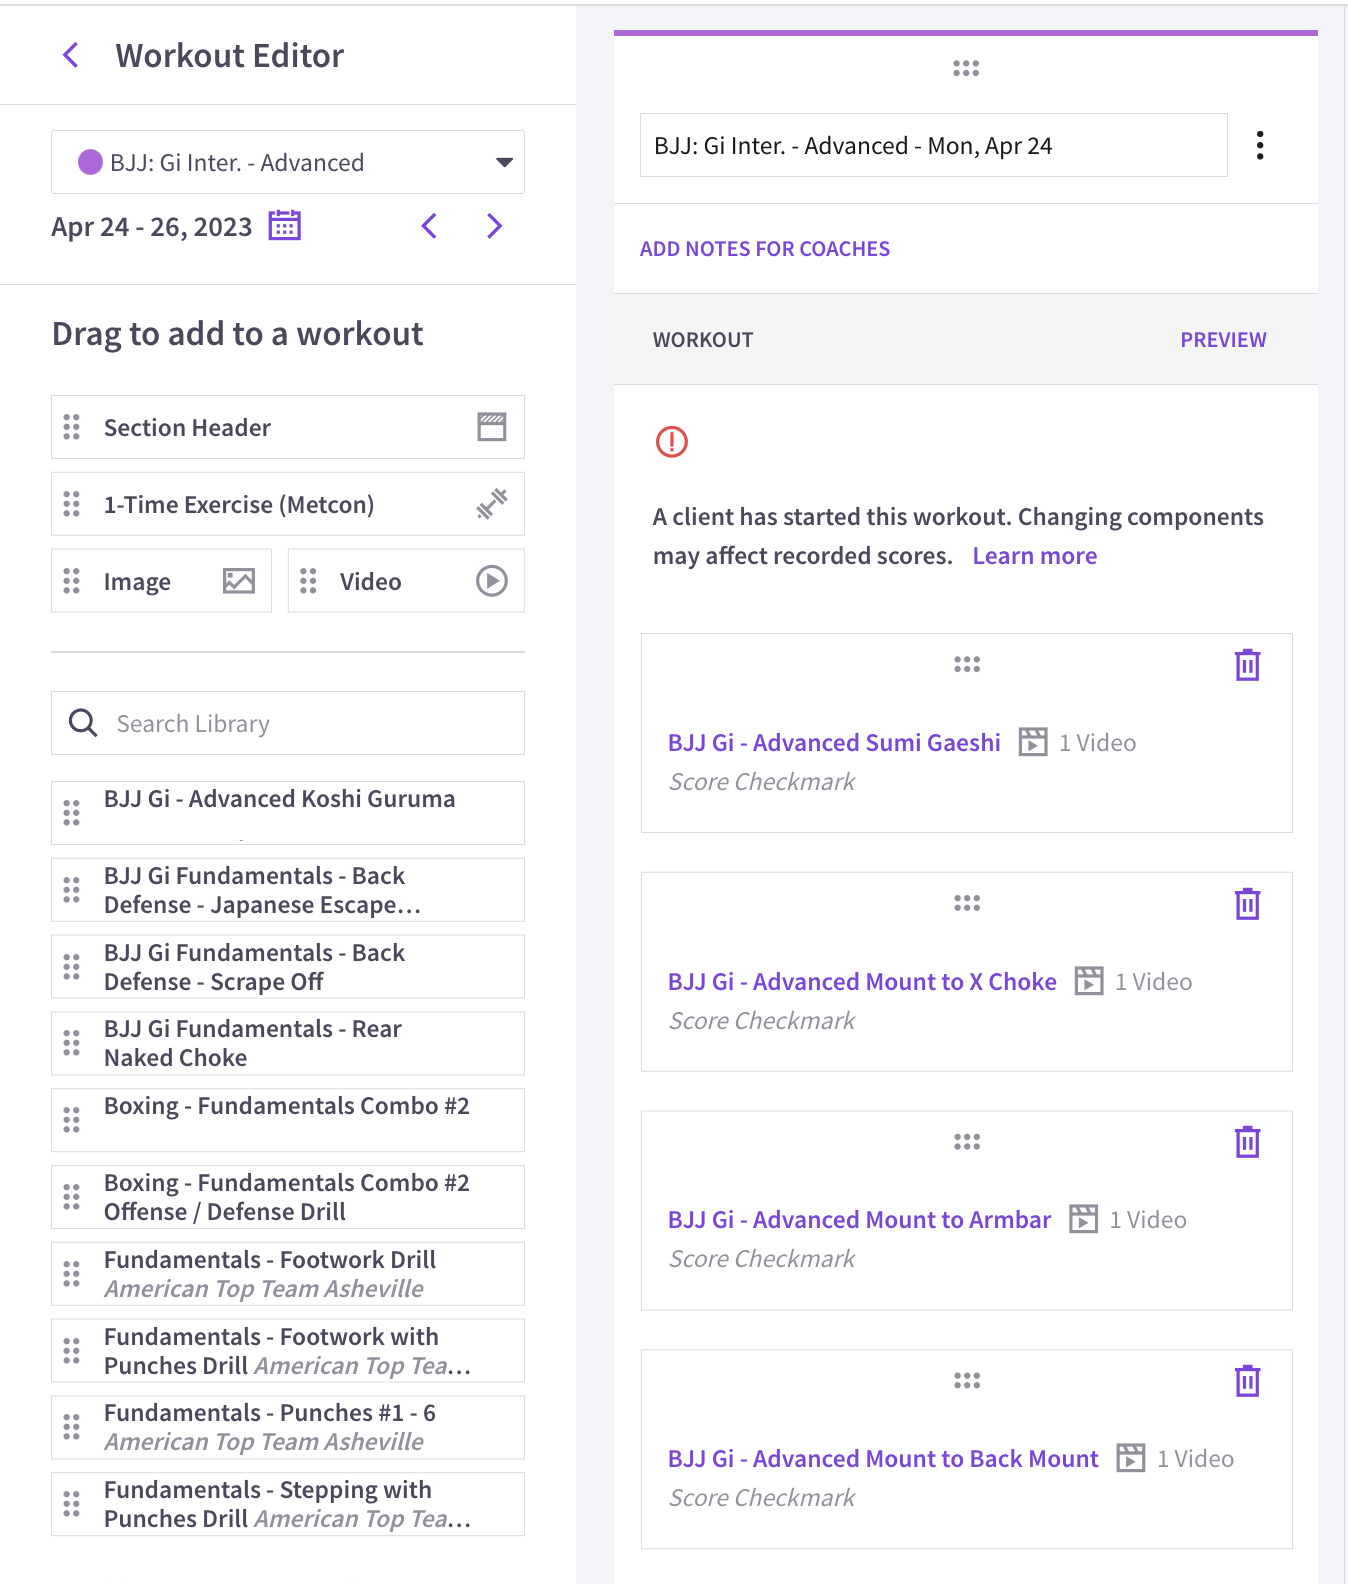This screenshot has width=1348, height=1584.
Task: Click the Search Library field
Action: pos(300,723)
